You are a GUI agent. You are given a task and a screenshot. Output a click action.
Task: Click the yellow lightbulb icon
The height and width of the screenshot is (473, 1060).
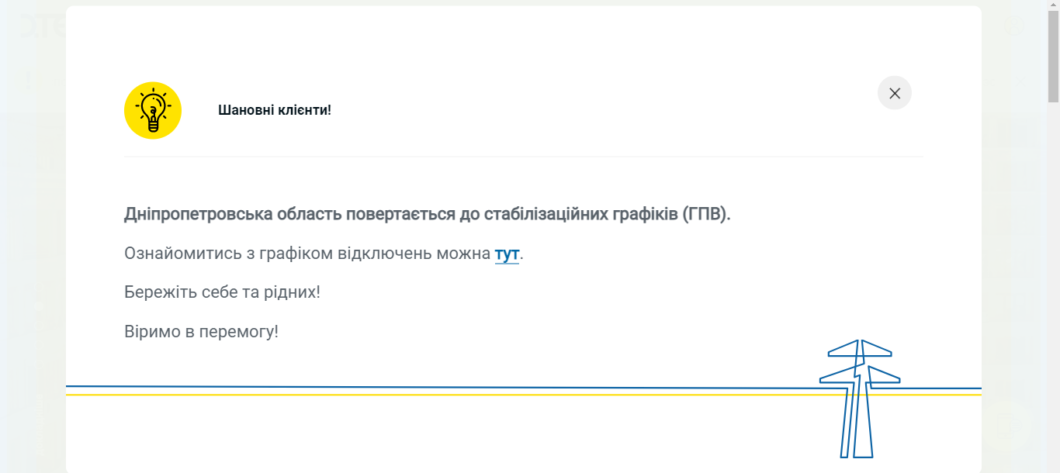click(x=152, y=110)
